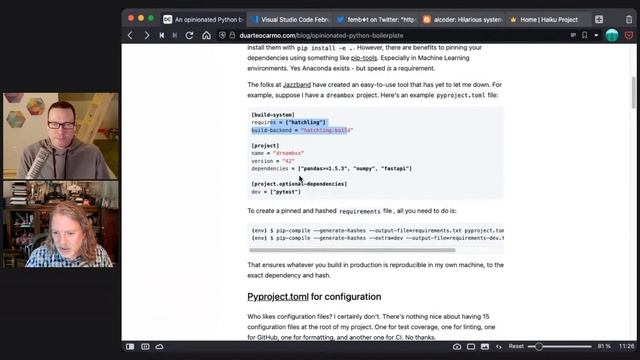Open the Pocket extension icon
The image size is (640, 360).
[x=629, y=36]
